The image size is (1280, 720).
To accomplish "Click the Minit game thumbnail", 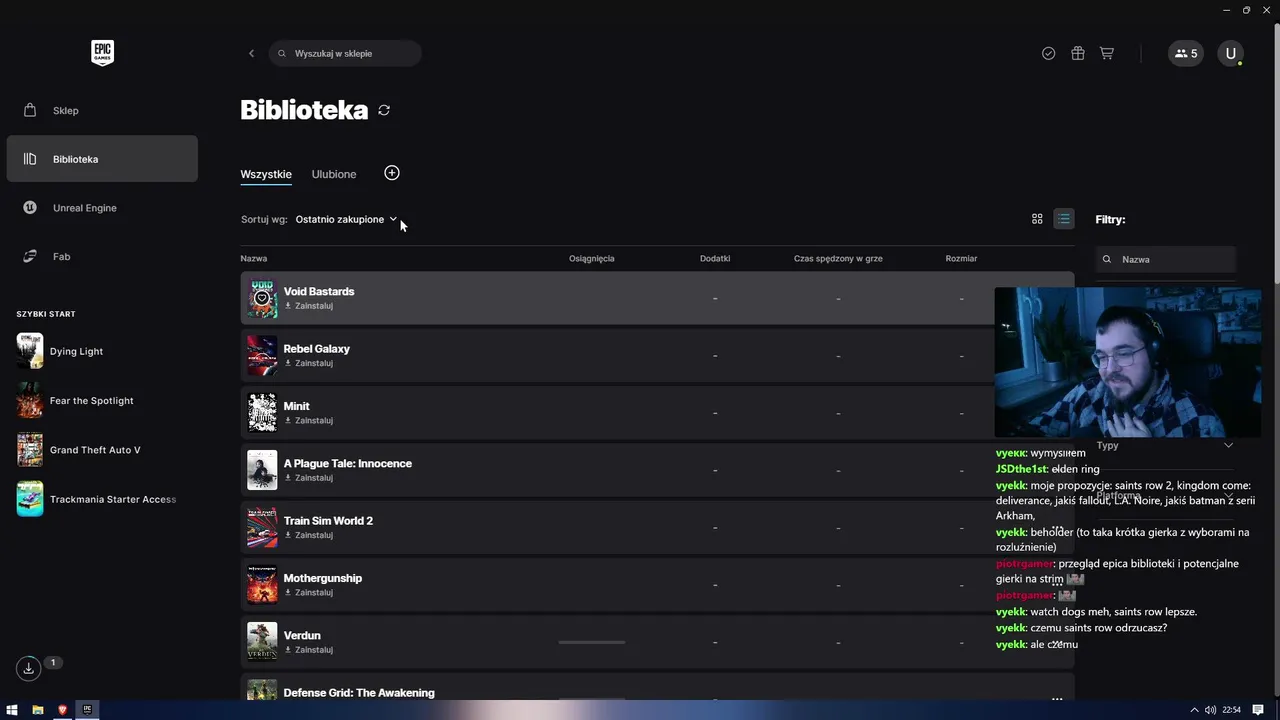I will coord(262,412).
